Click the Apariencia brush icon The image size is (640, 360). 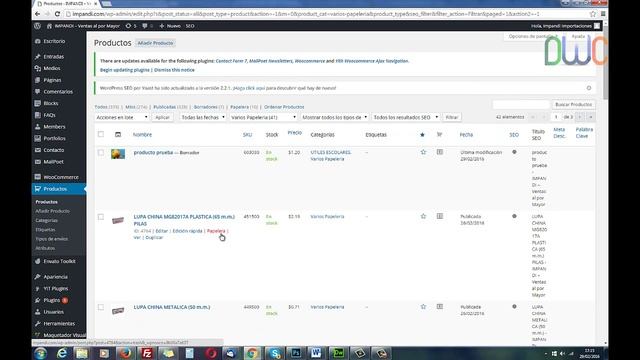[x=38, y=277]
